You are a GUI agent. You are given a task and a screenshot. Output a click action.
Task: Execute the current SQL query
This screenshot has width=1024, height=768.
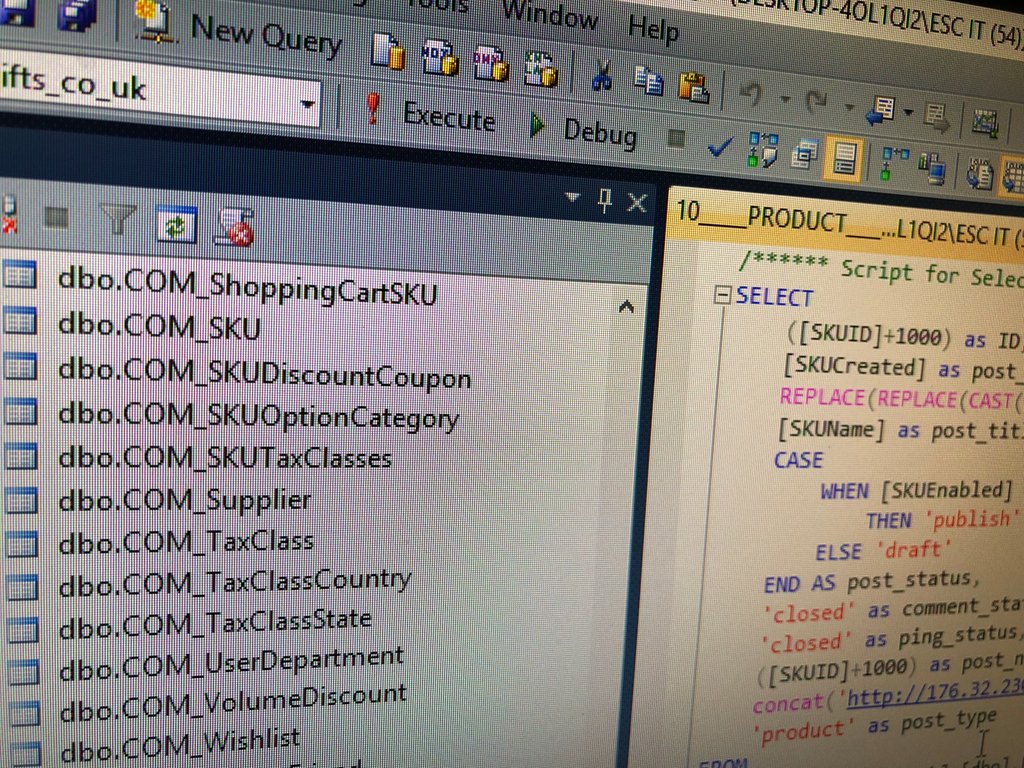[x=431, y=115]
